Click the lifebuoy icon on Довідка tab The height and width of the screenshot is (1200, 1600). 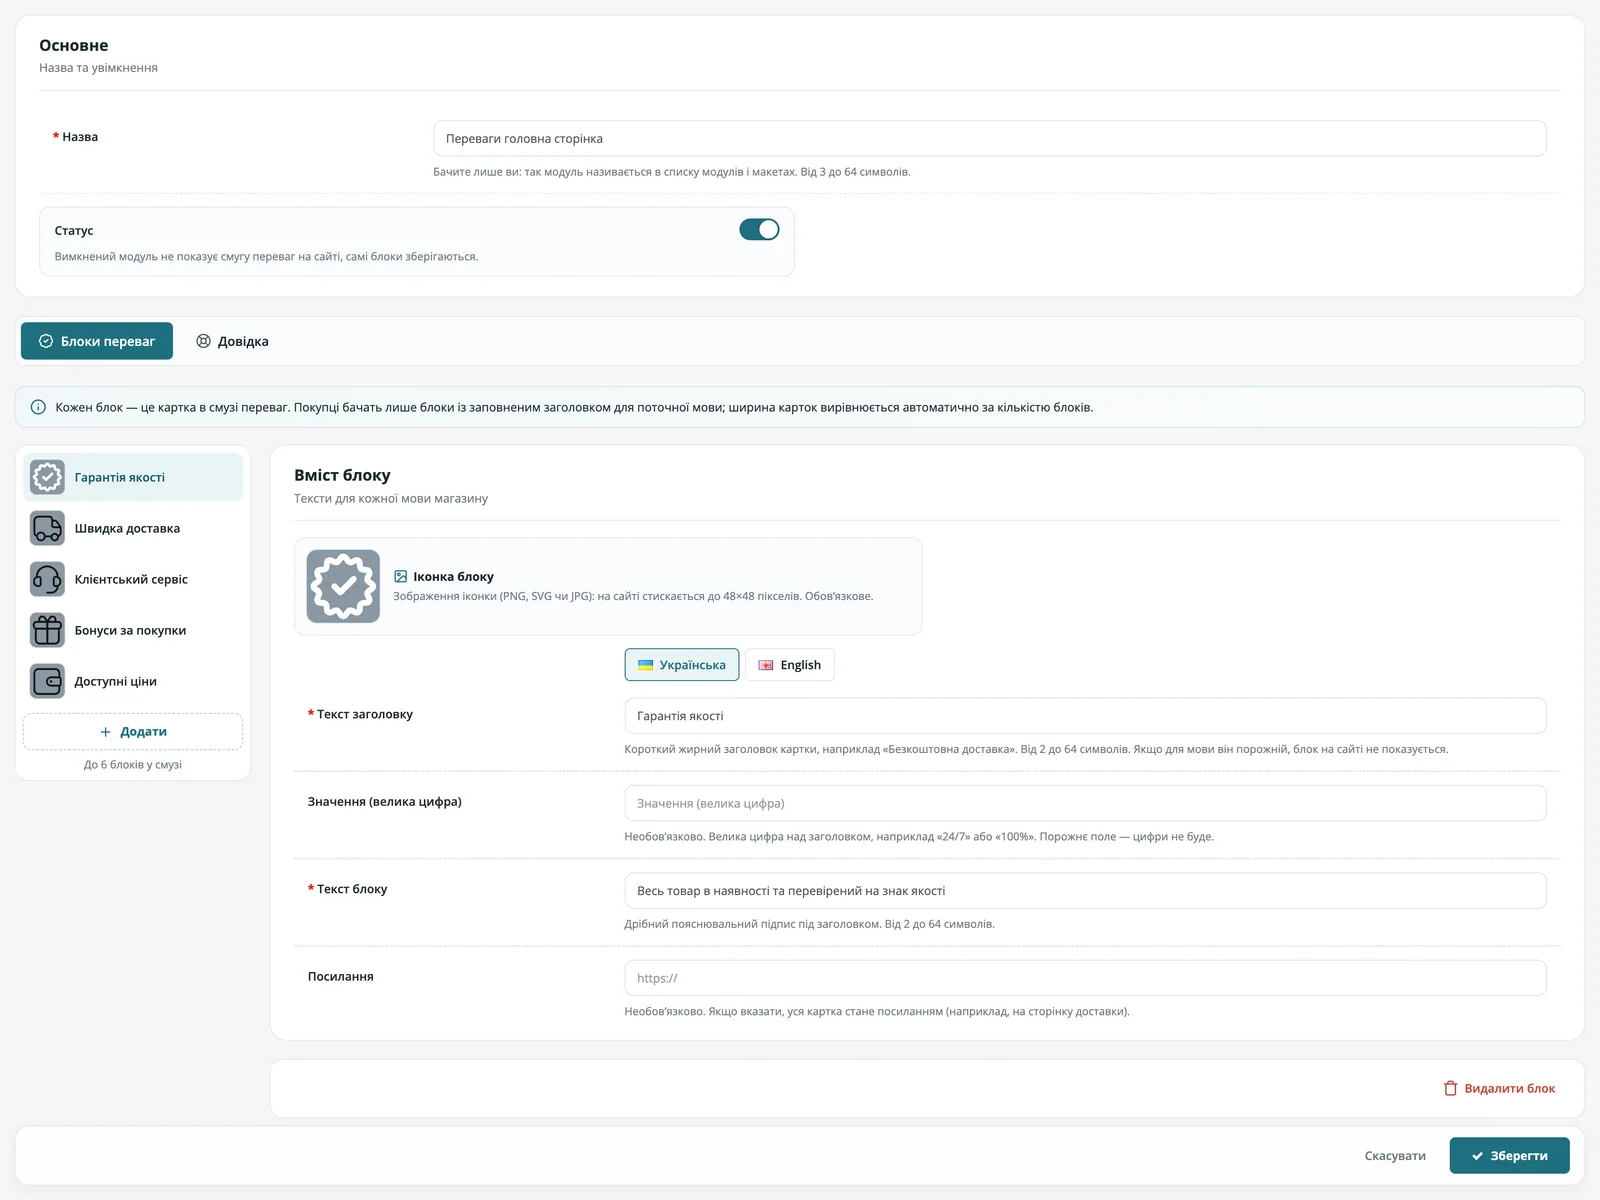point(203,341)
